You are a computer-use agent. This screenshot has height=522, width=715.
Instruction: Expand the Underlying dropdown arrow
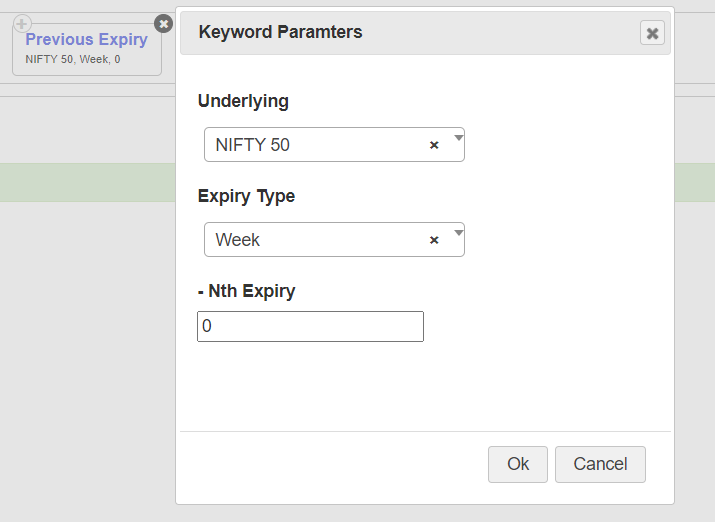tap(458, 138)
